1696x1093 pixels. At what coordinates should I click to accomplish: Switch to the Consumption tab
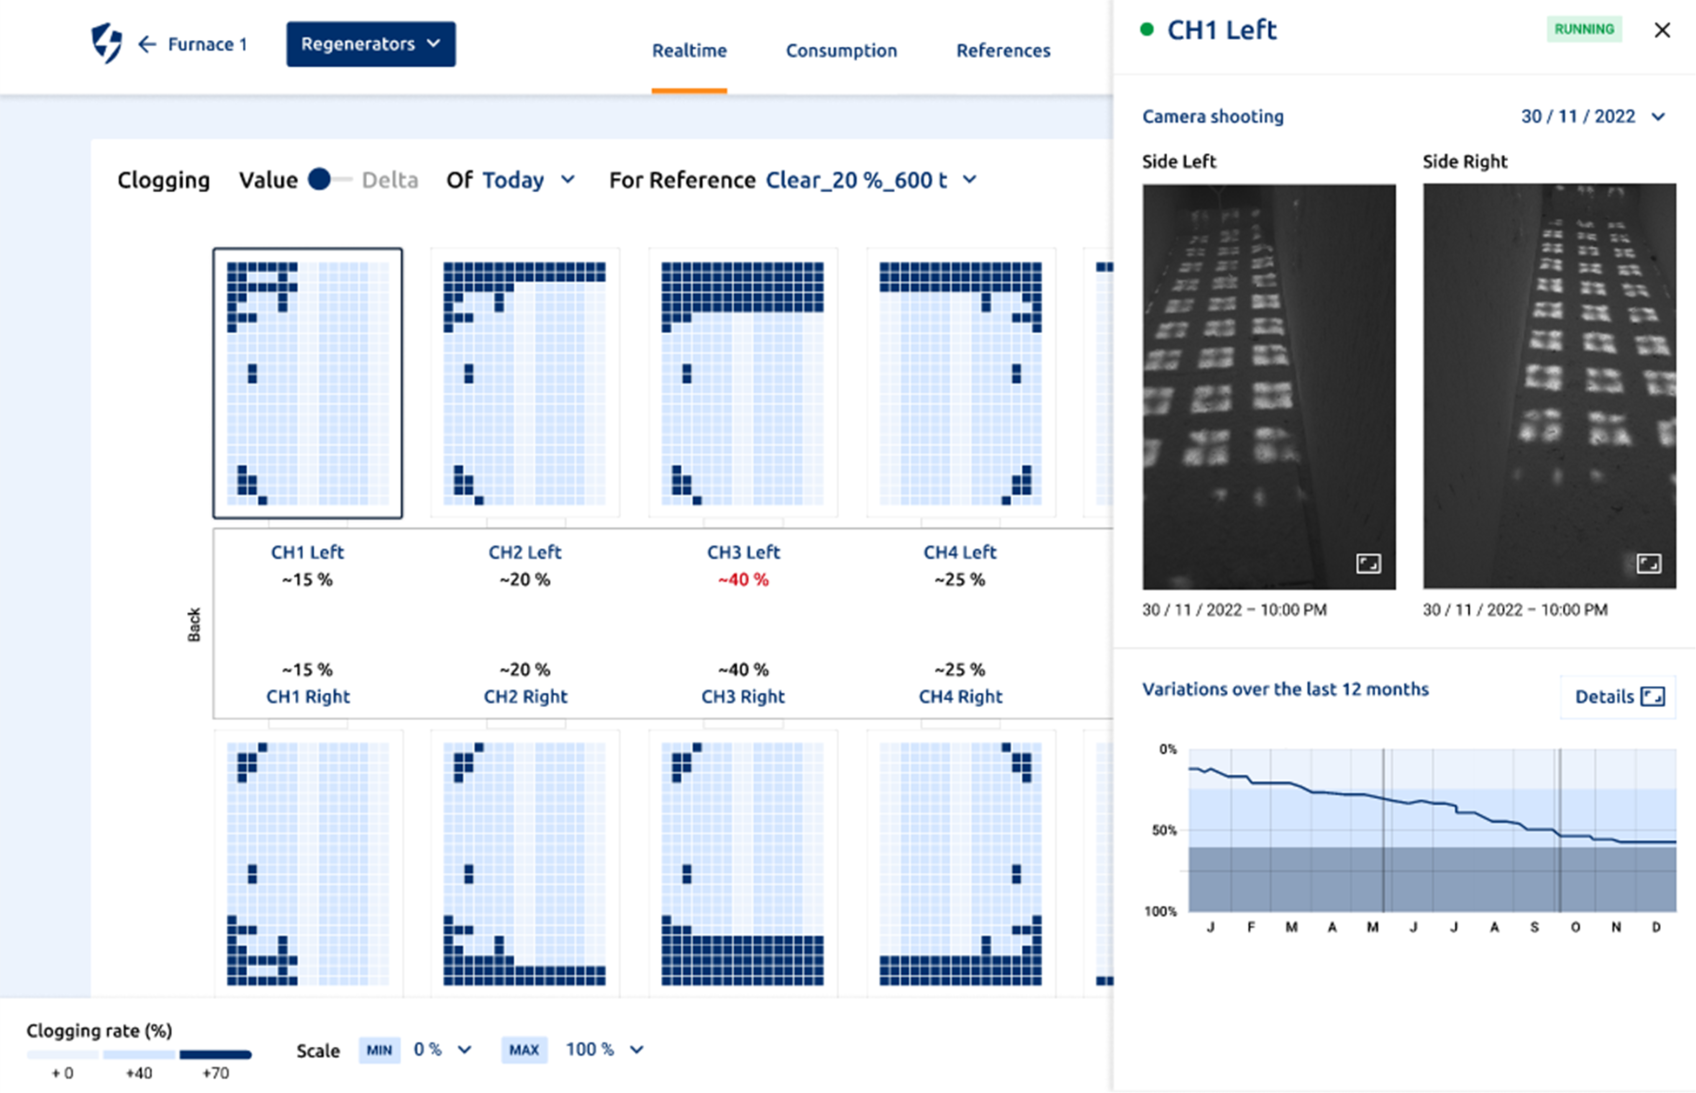(841, 51)
